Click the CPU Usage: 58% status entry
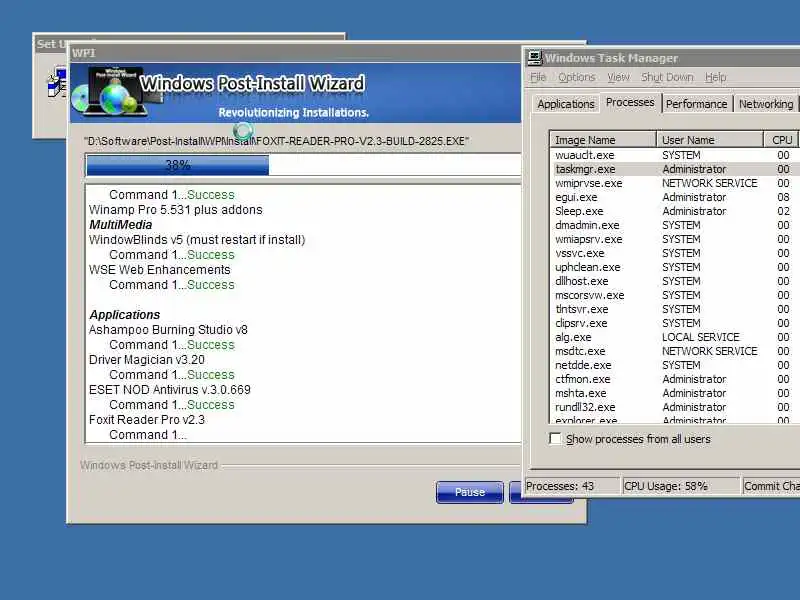The image size is (800, 600). 680,486
